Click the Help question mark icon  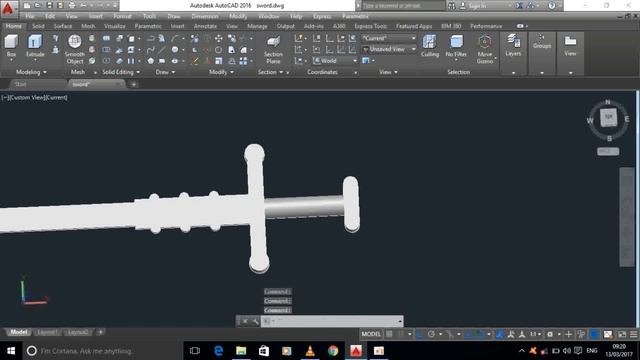[552, 5]
